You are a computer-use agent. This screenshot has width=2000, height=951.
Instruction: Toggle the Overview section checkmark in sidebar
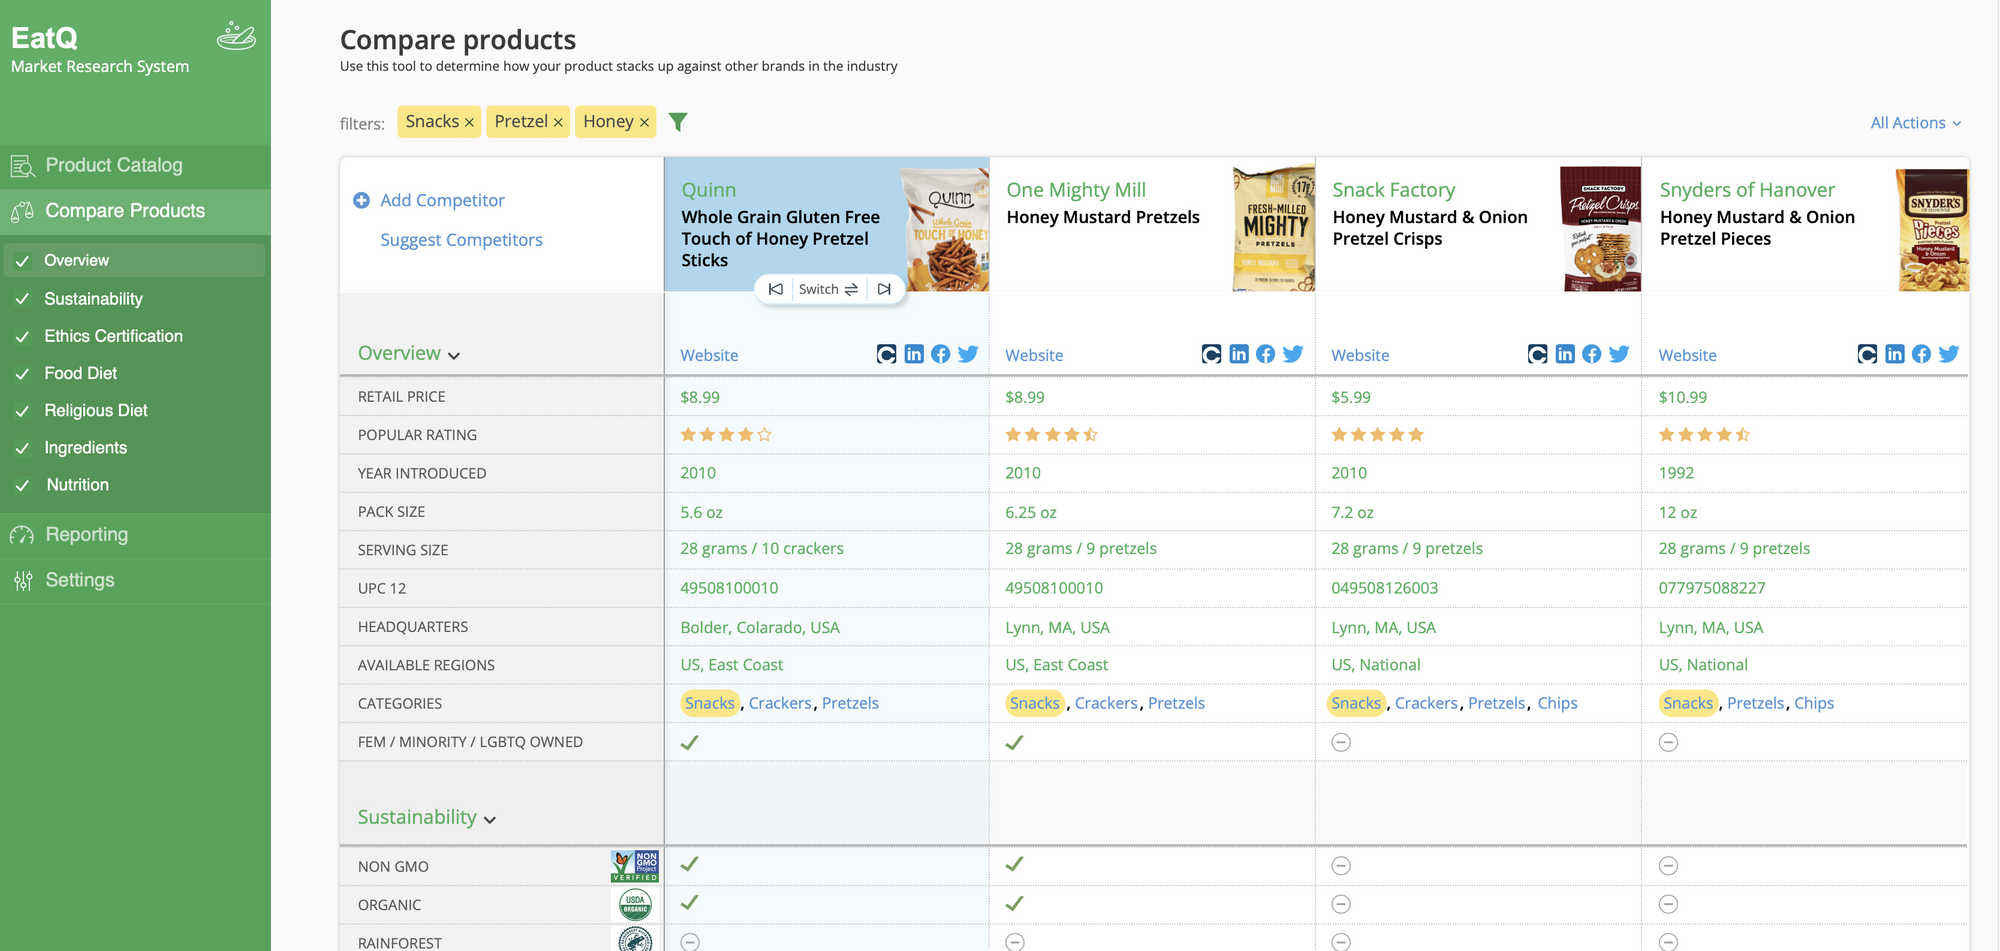22,261
